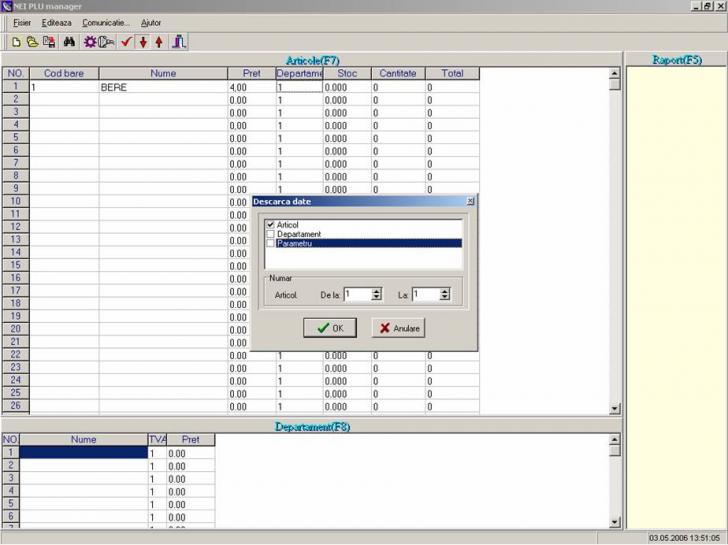
Task: Click the red checkmark toolbar icon
Action: tap(126, 42)
